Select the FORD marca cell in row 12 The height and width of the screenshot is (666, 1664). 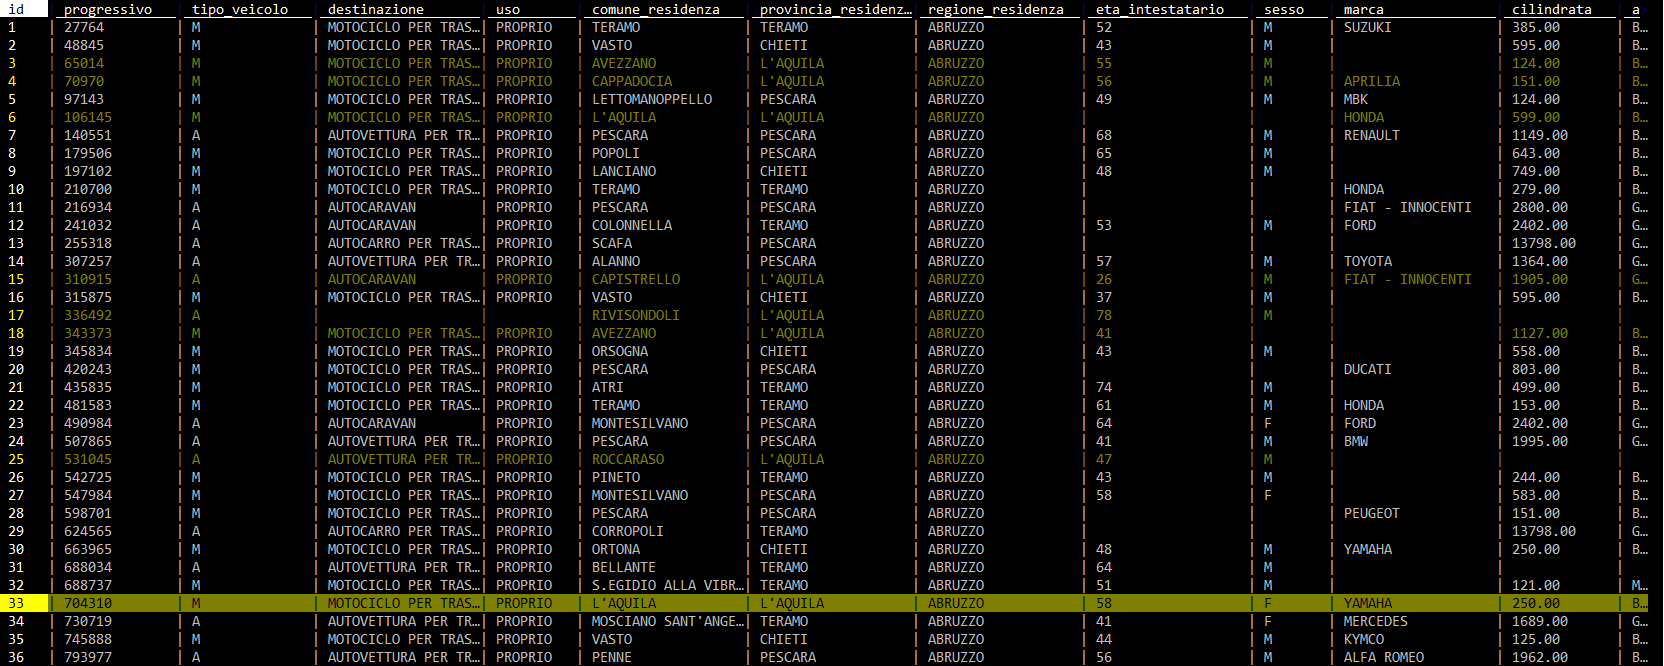point(1360,225)
